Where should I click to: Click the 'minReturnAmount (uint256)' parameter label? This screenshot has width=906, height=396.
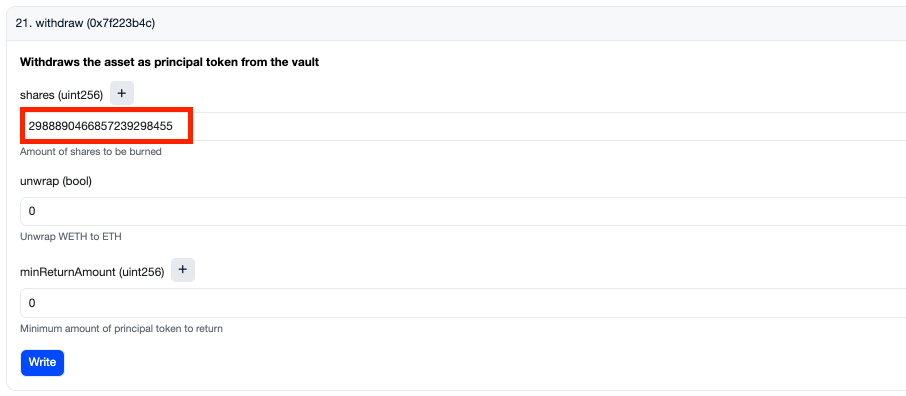(x=92, y=271)
